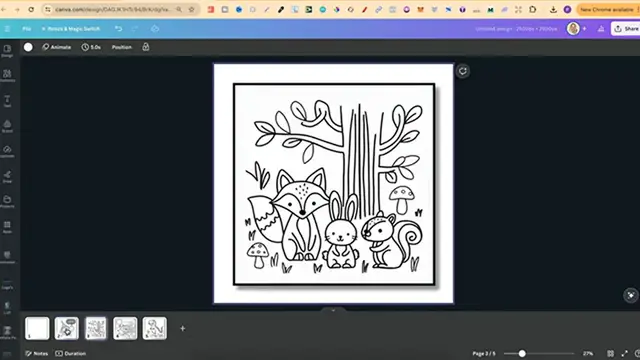Open the Projects panel in sidebar

point(7,201)
